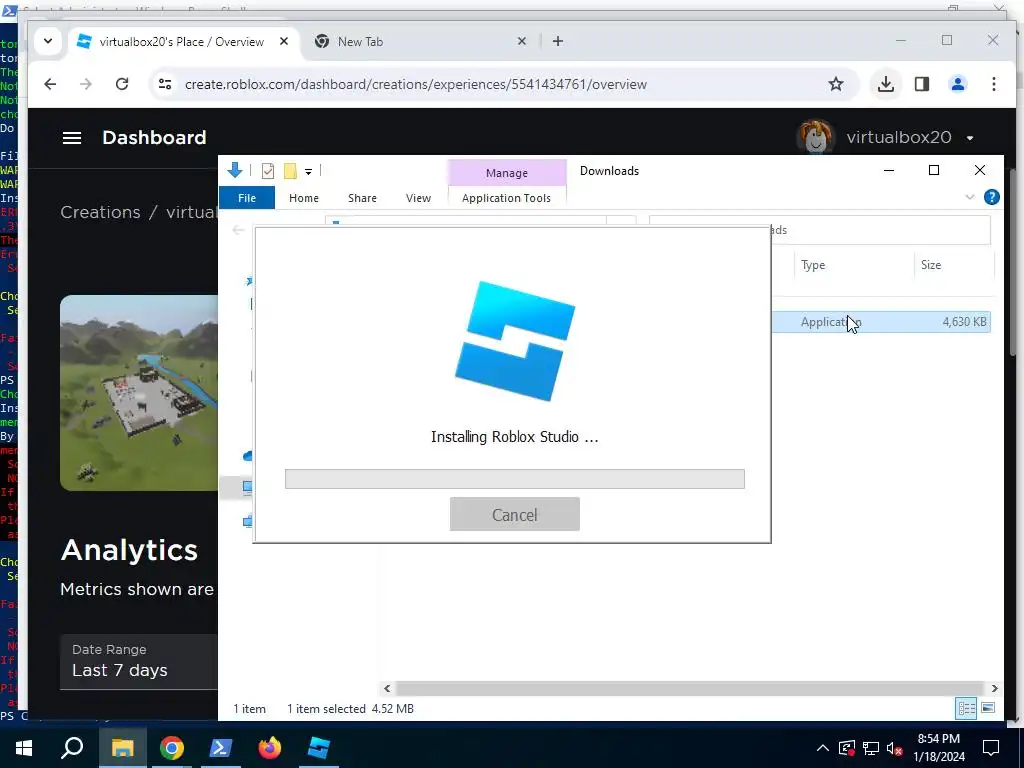
Task: Click the horizontal scrollbar track in Downloads
Action: pyautogui.click(x=690, y=688)
